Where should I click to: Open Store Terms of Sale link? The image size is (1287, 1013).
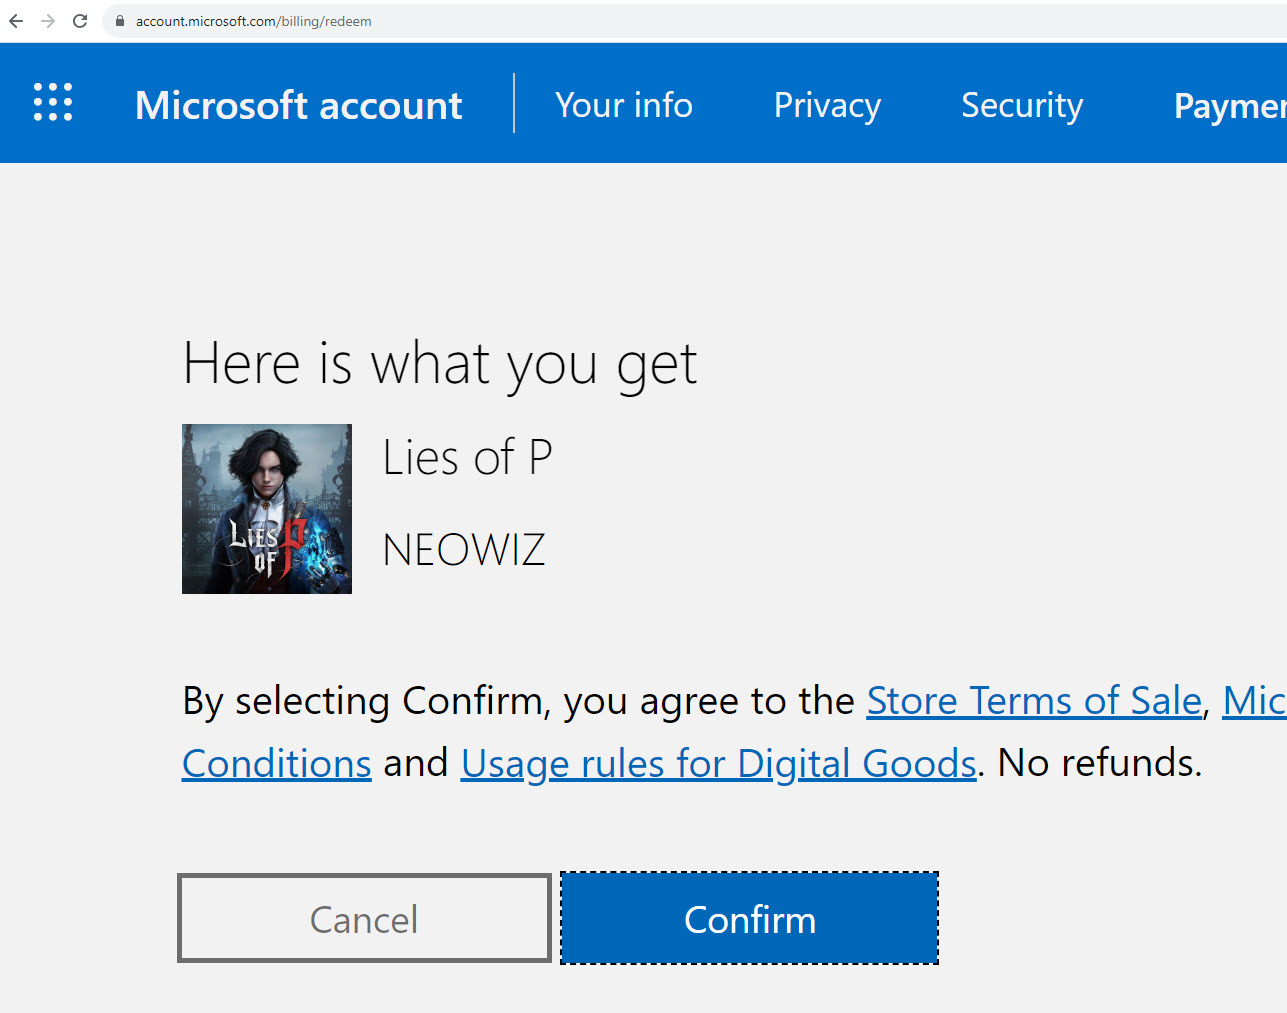(x=1034, y=701)
